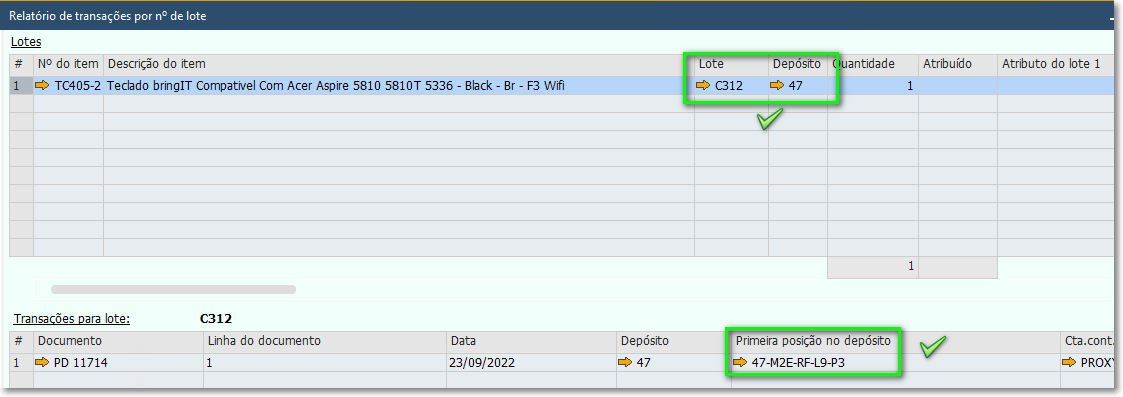
Task: Follow the link arrow next to PROXY account
Action: [x=1069, y=363]
